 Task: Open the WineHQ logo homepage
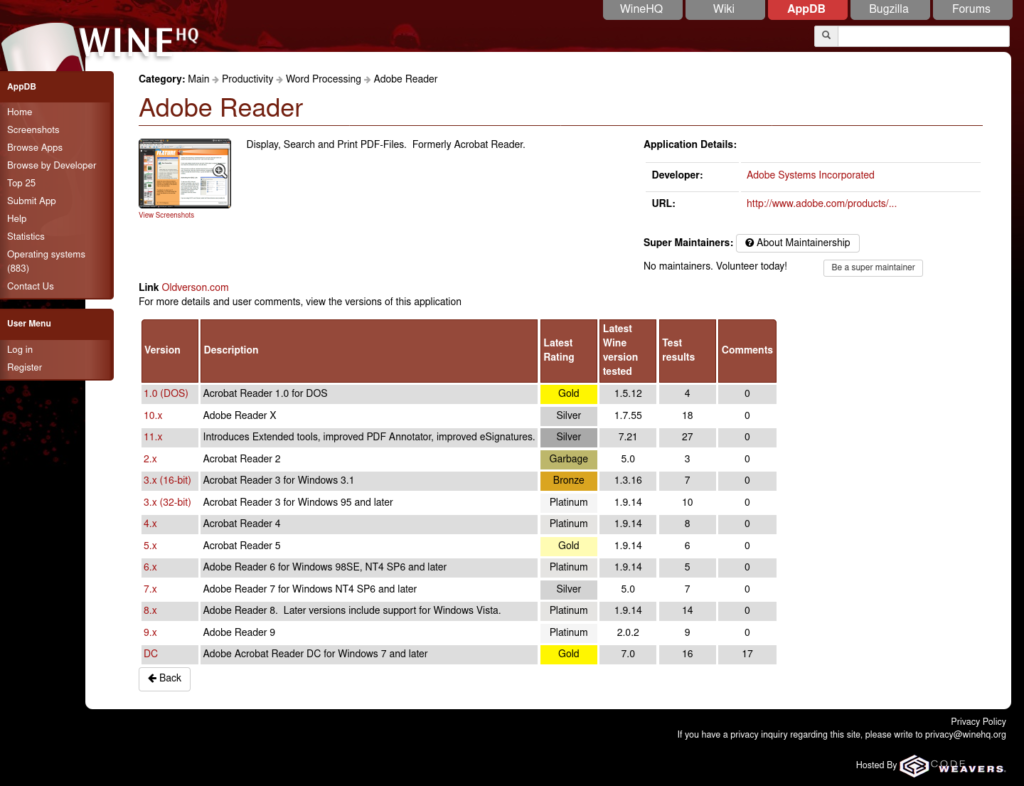[138, 40]
